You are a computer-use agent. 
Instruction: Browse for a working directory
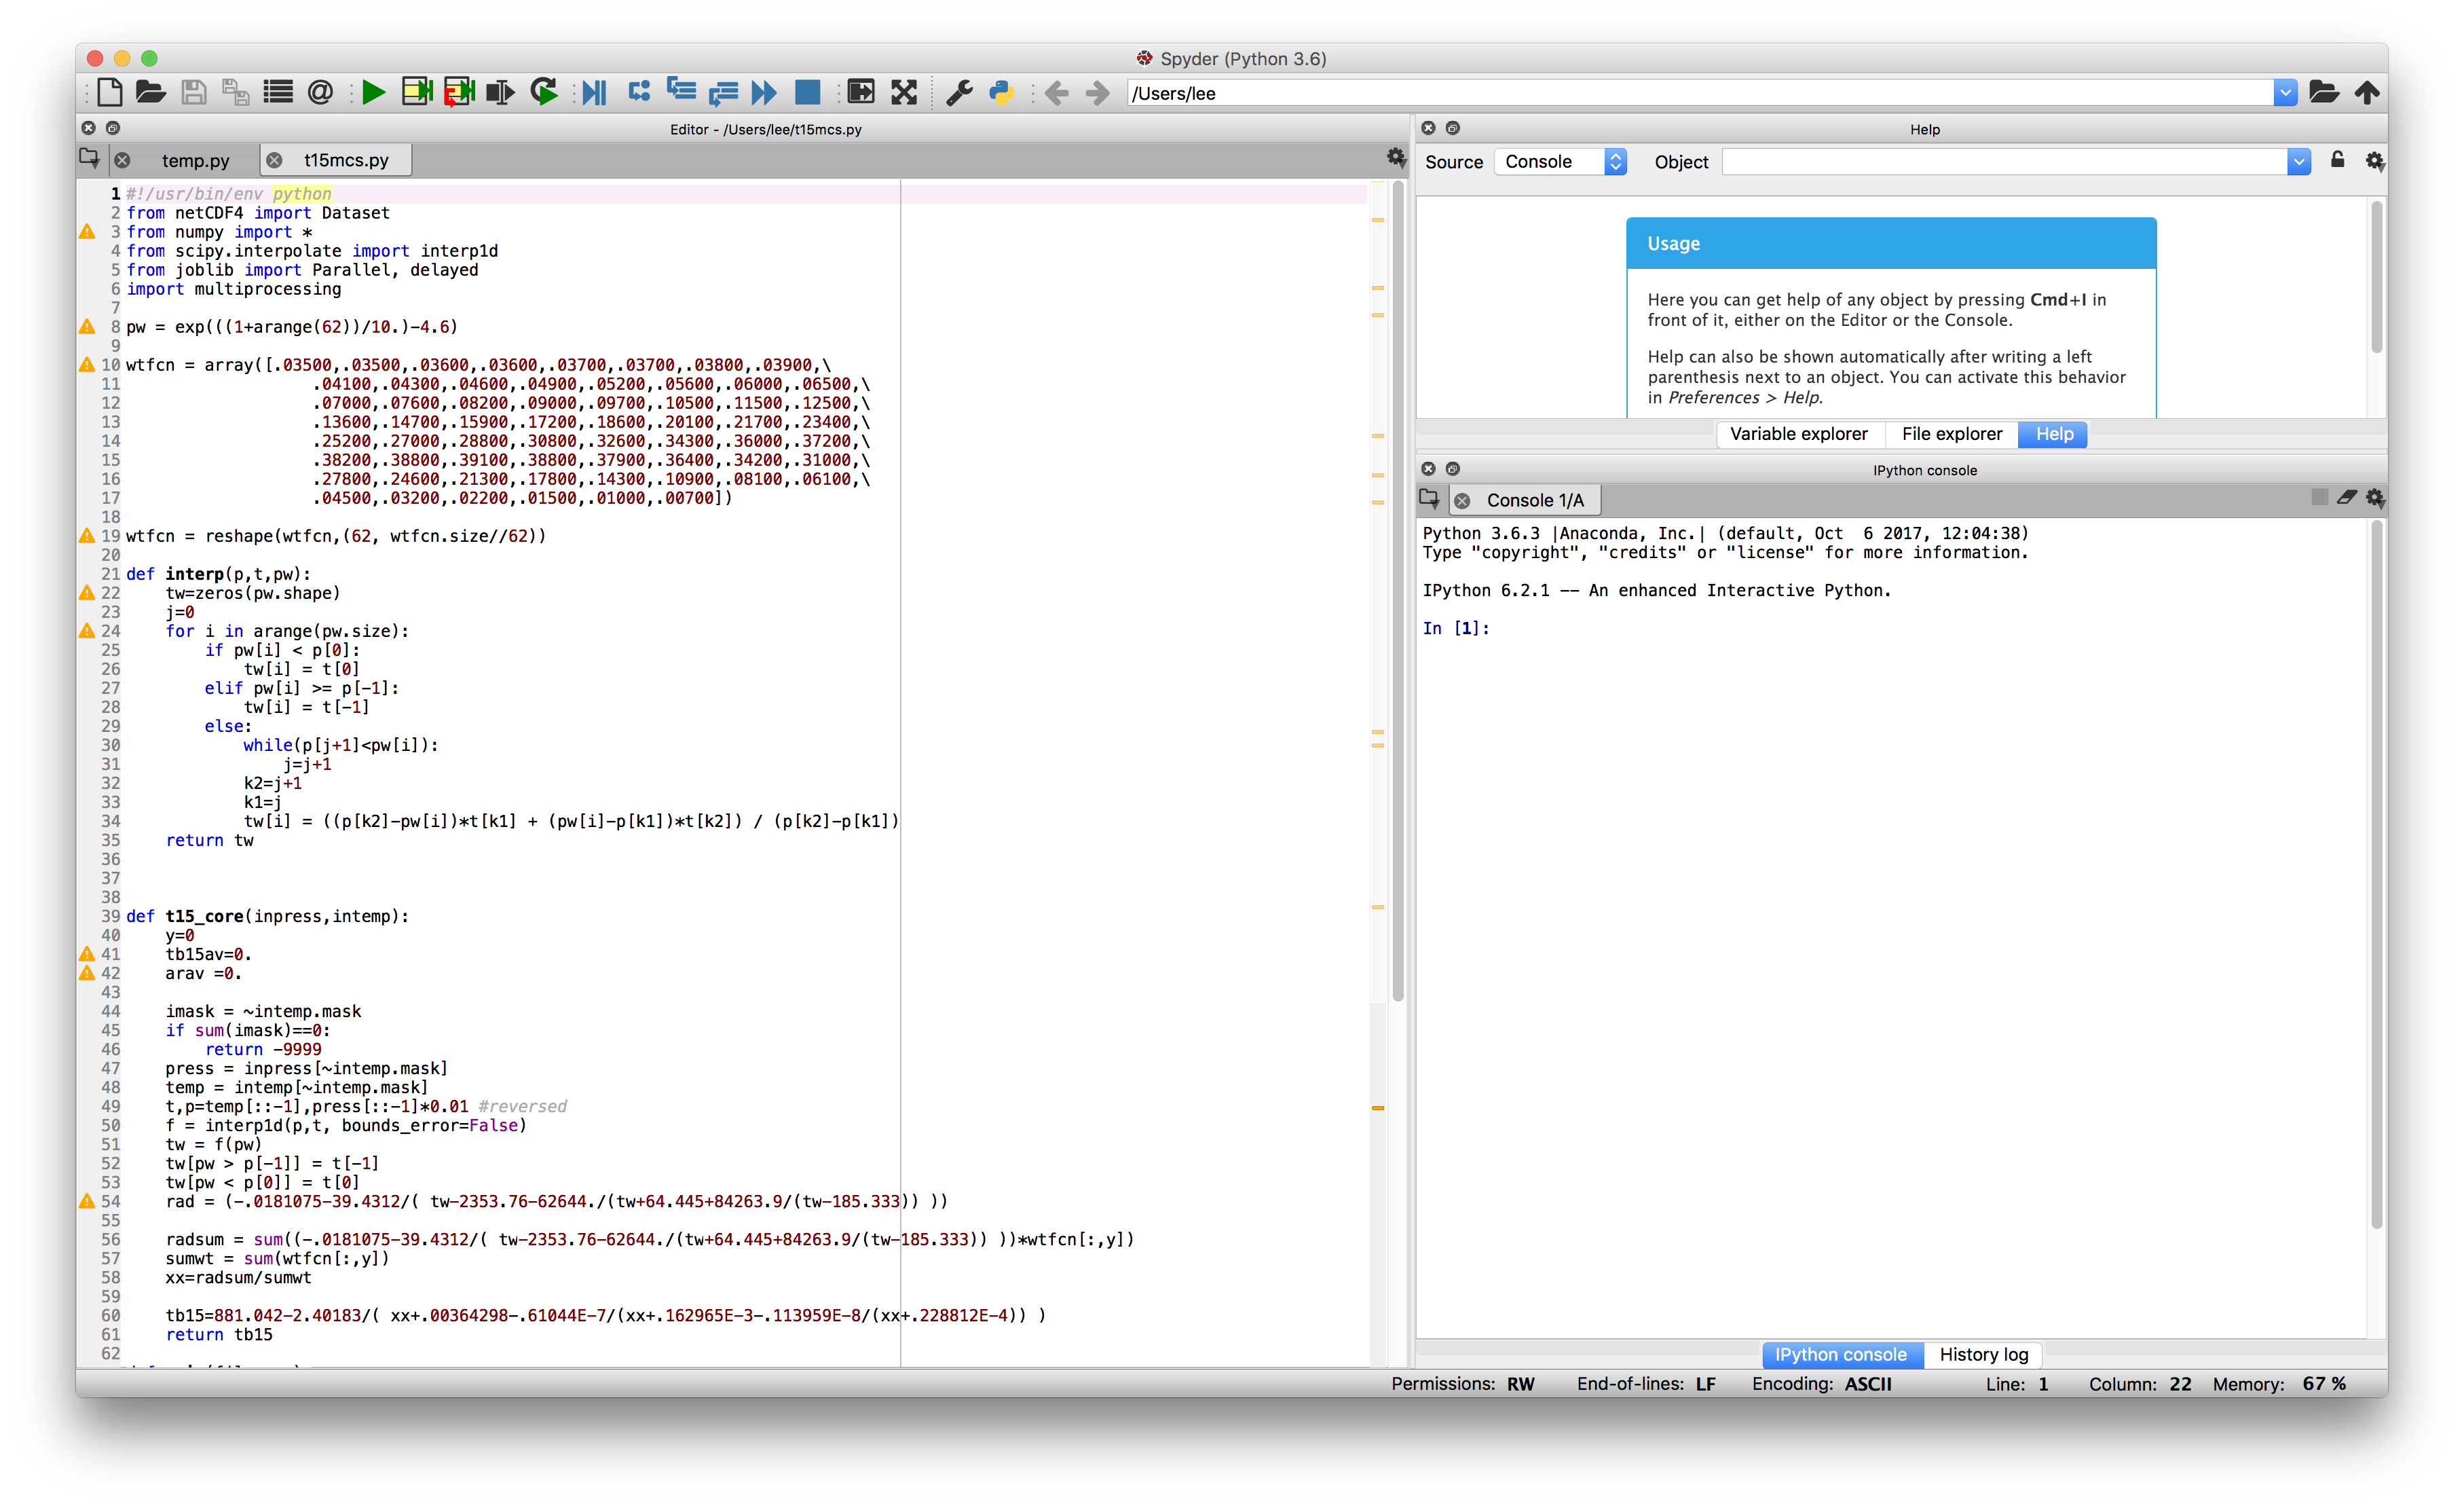(x=2324, y=93)
